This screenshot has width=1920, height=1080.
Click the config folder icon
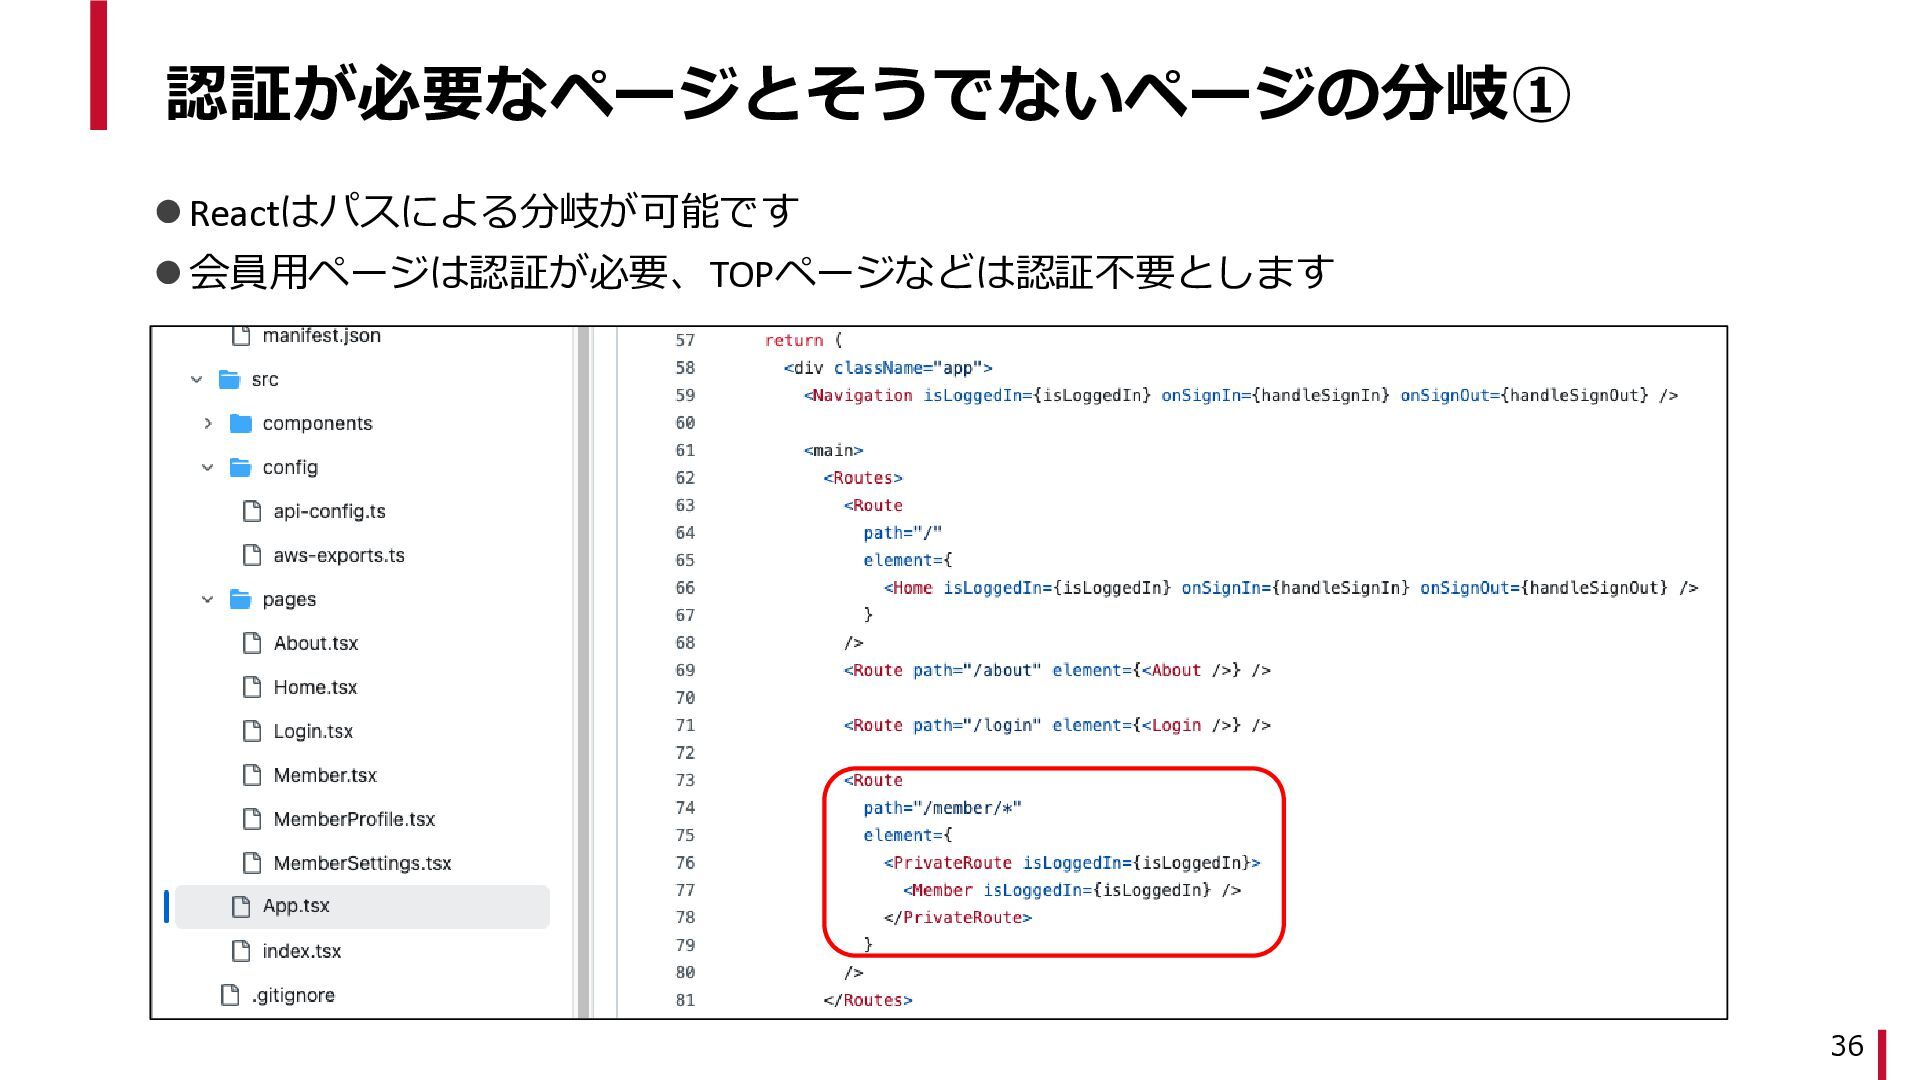tap(241, 468)
